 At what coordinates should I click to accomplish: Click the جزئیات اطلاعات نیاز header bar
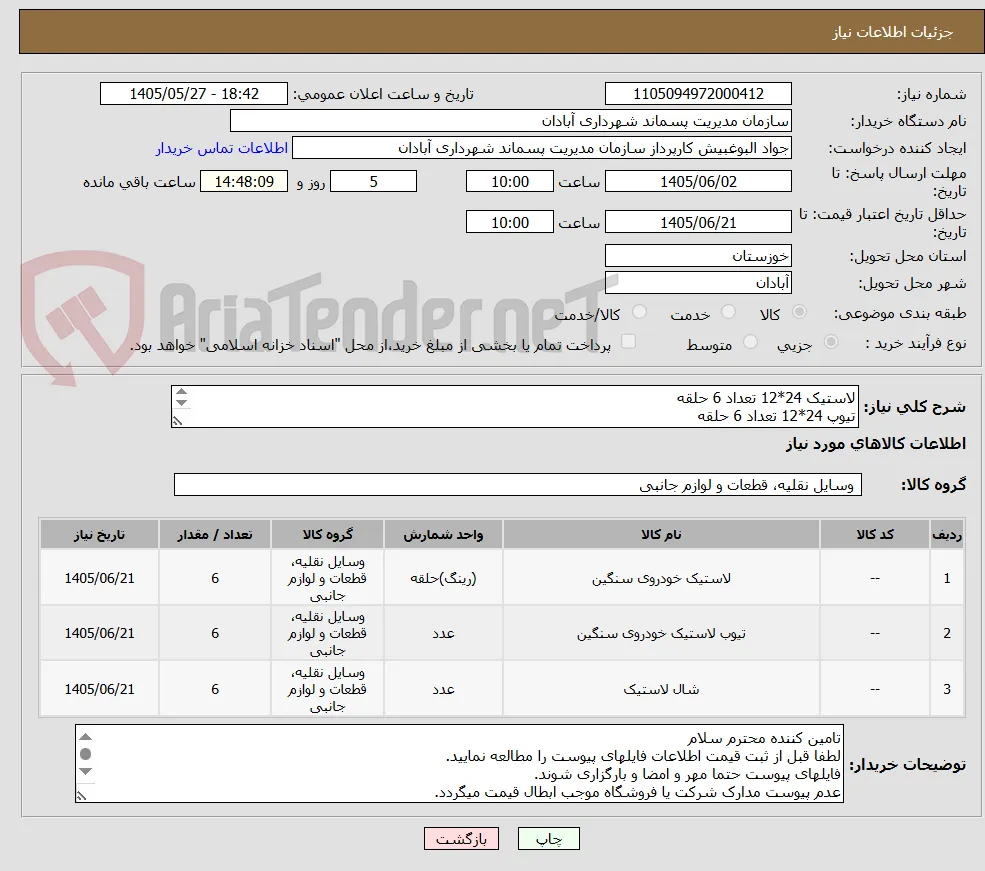click(501, 31)
